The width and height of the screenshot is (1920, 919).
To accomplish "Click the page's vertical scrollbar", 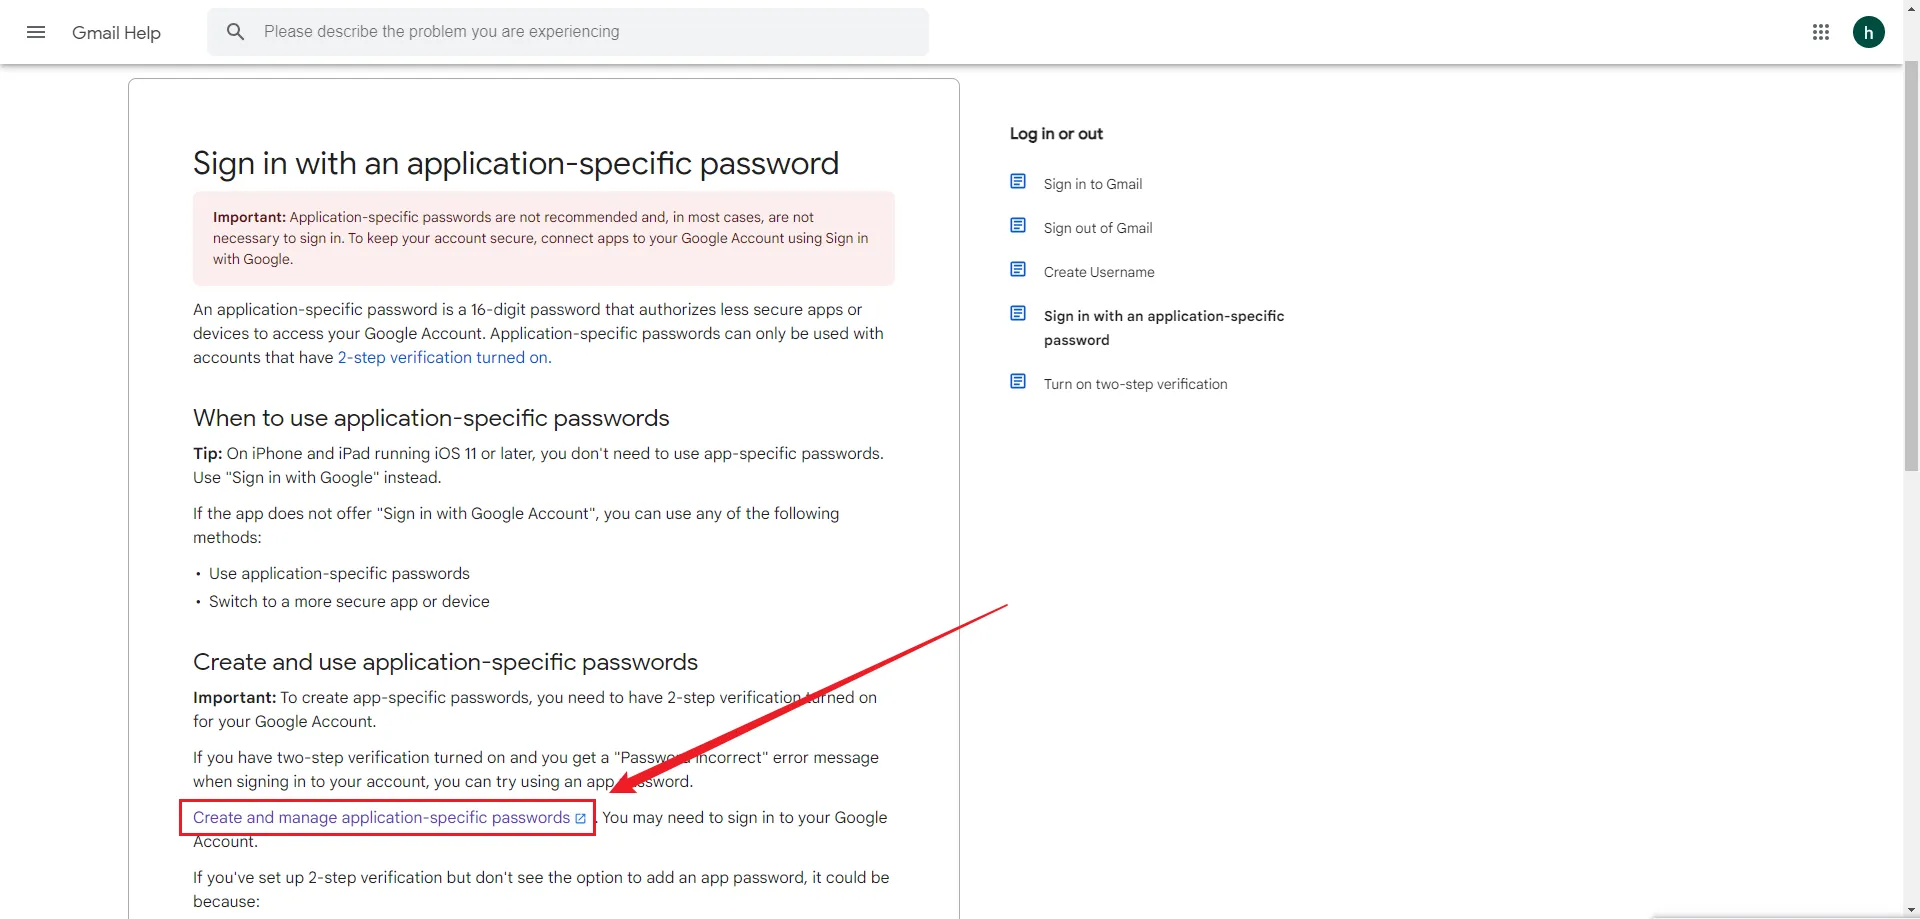I will click(x=1911, y=300).
